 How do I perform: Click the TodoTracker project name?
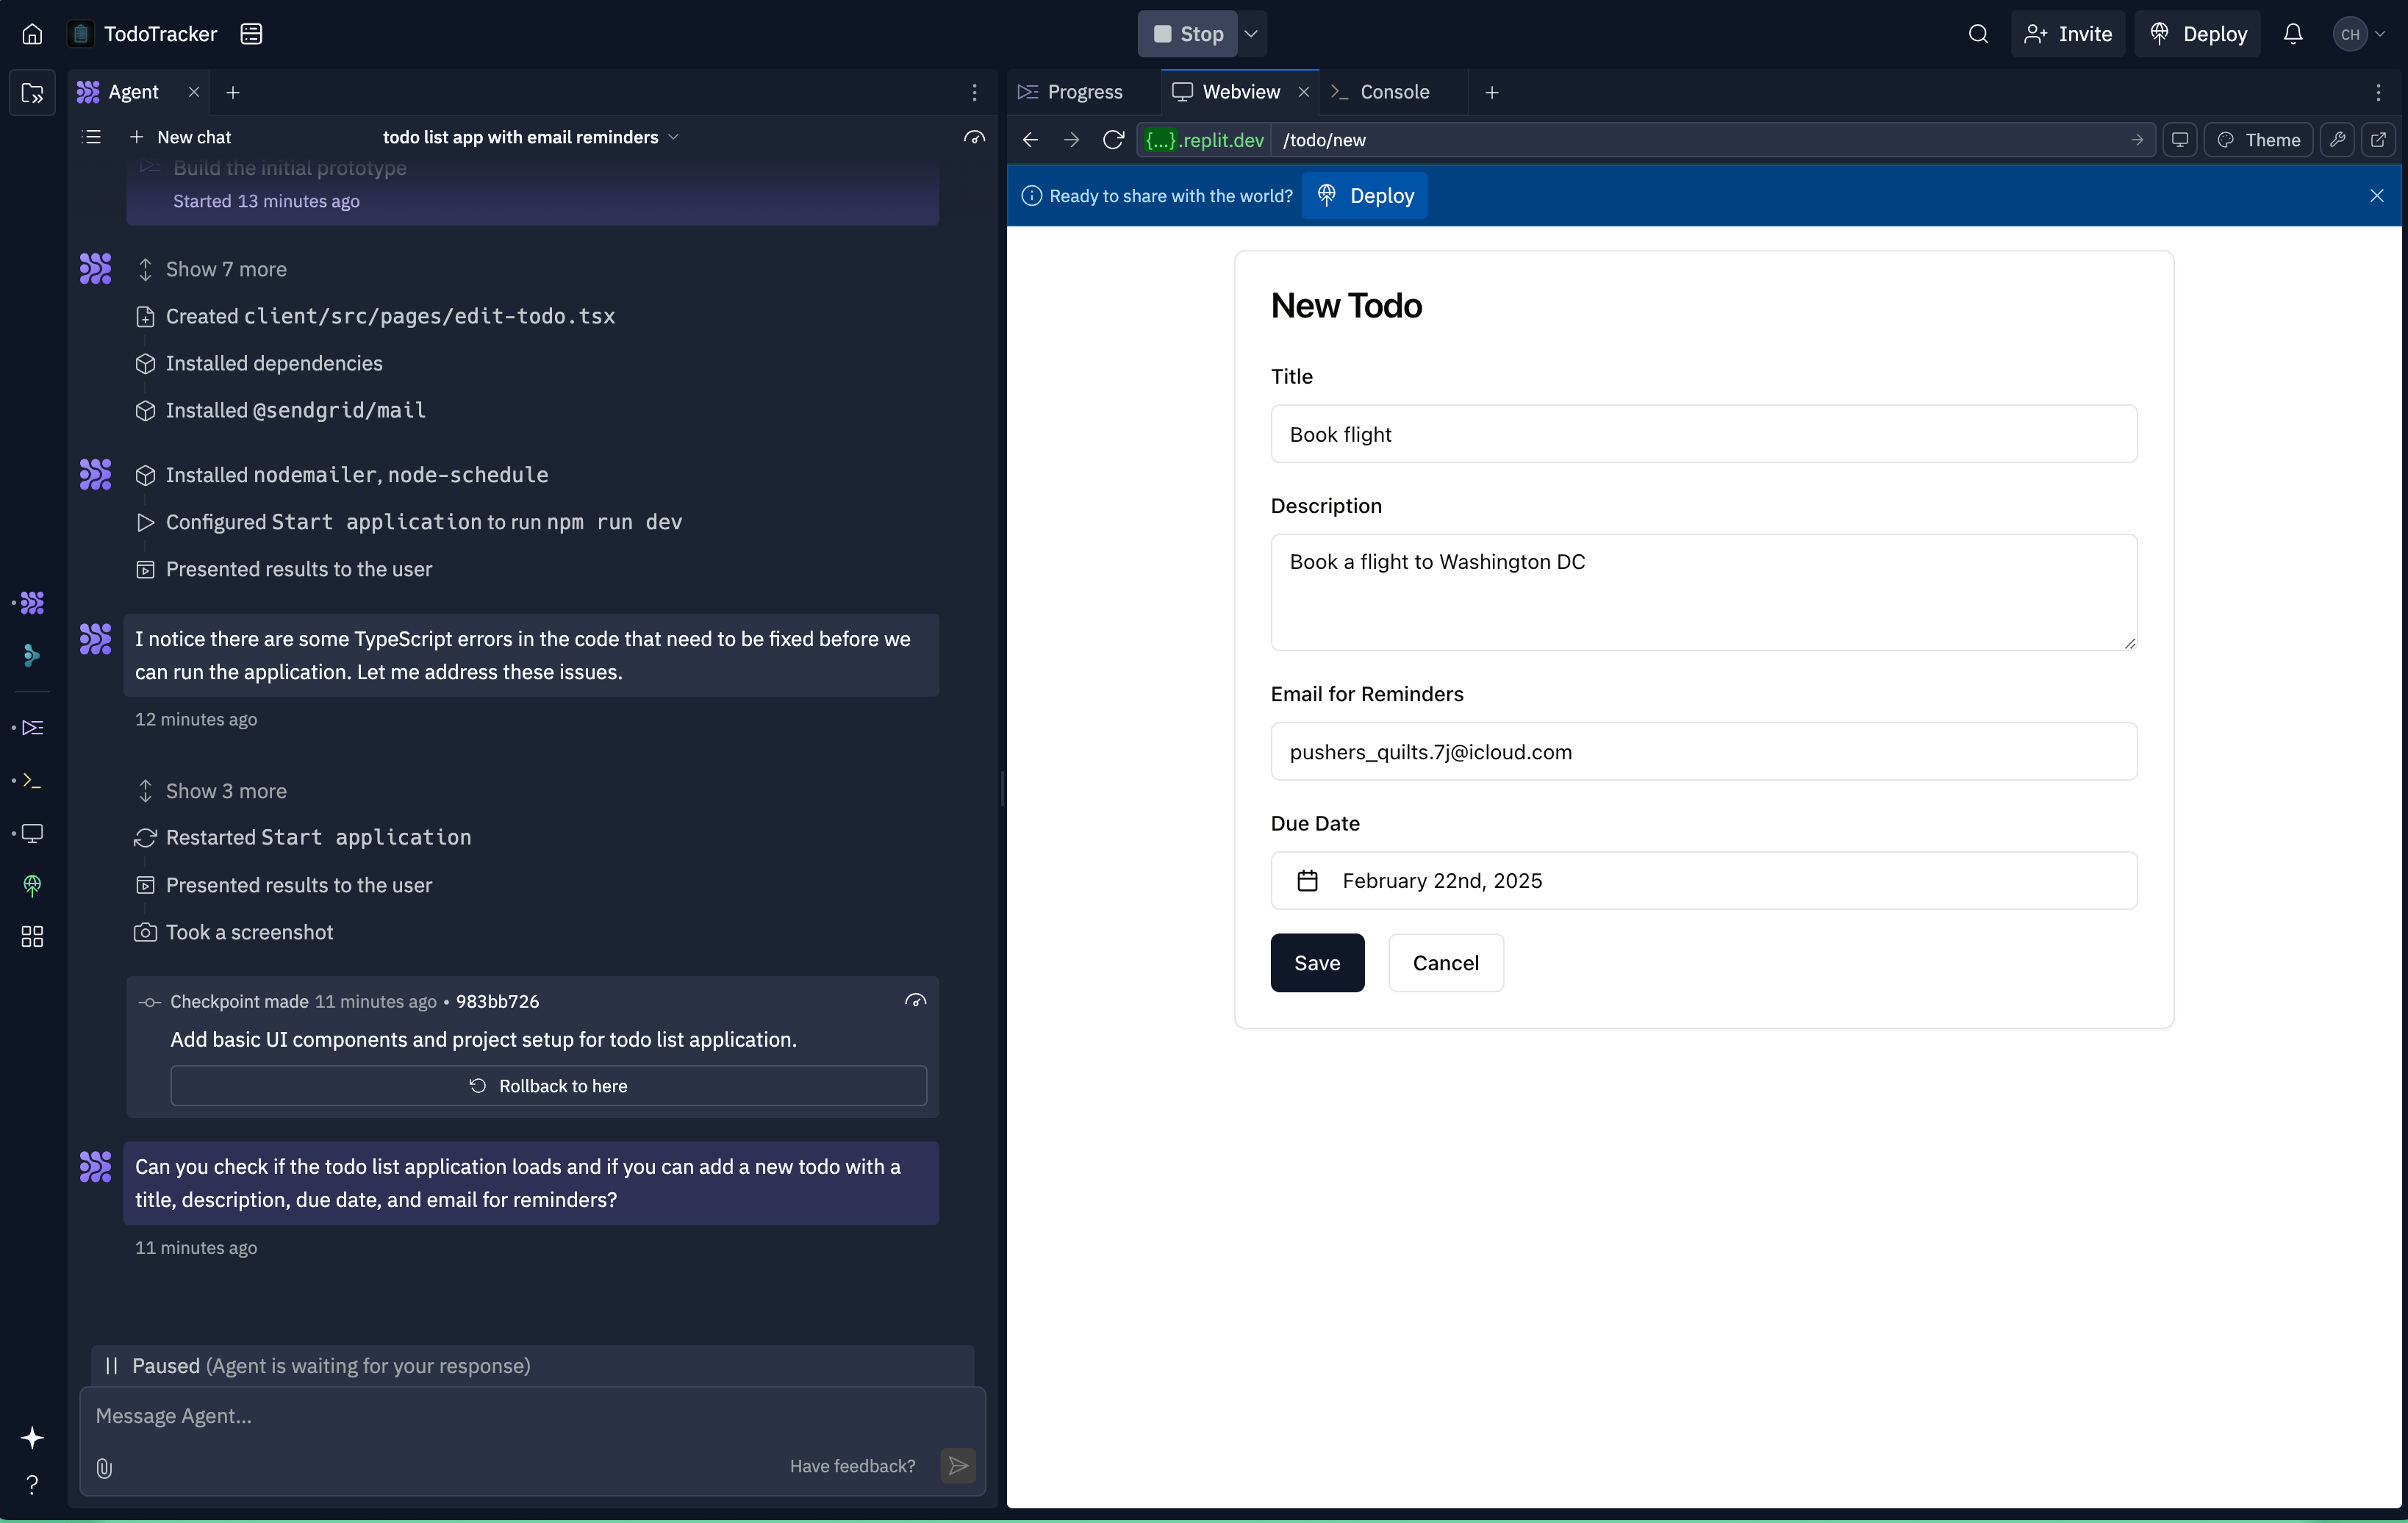[x=160, y=34]
